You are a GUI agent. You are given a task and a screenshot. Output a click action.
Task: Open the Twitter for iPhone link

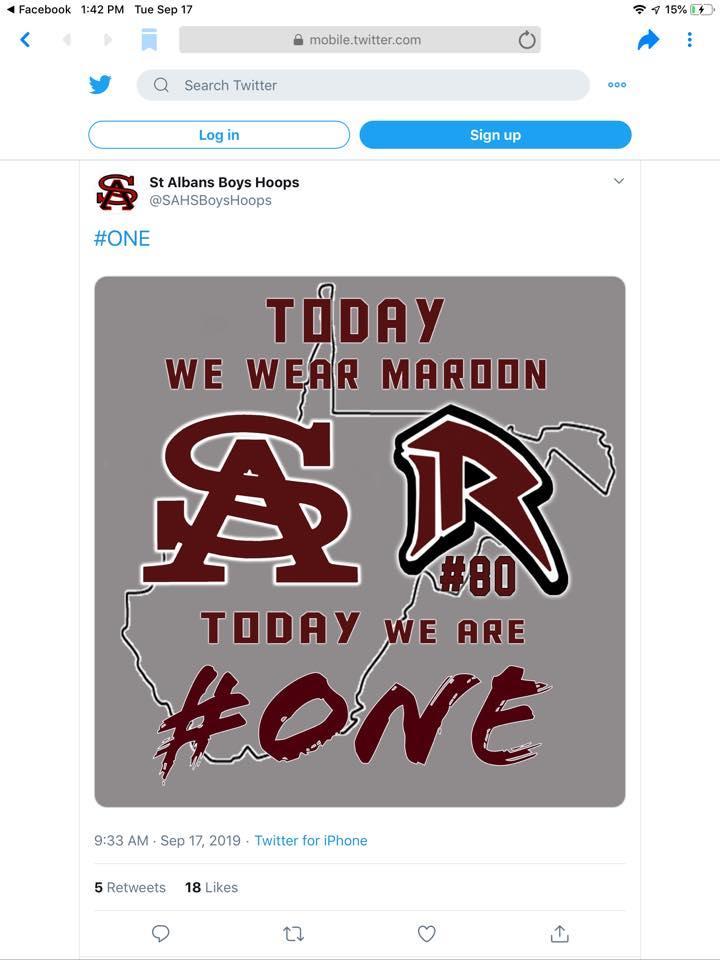tap(311, 841)
